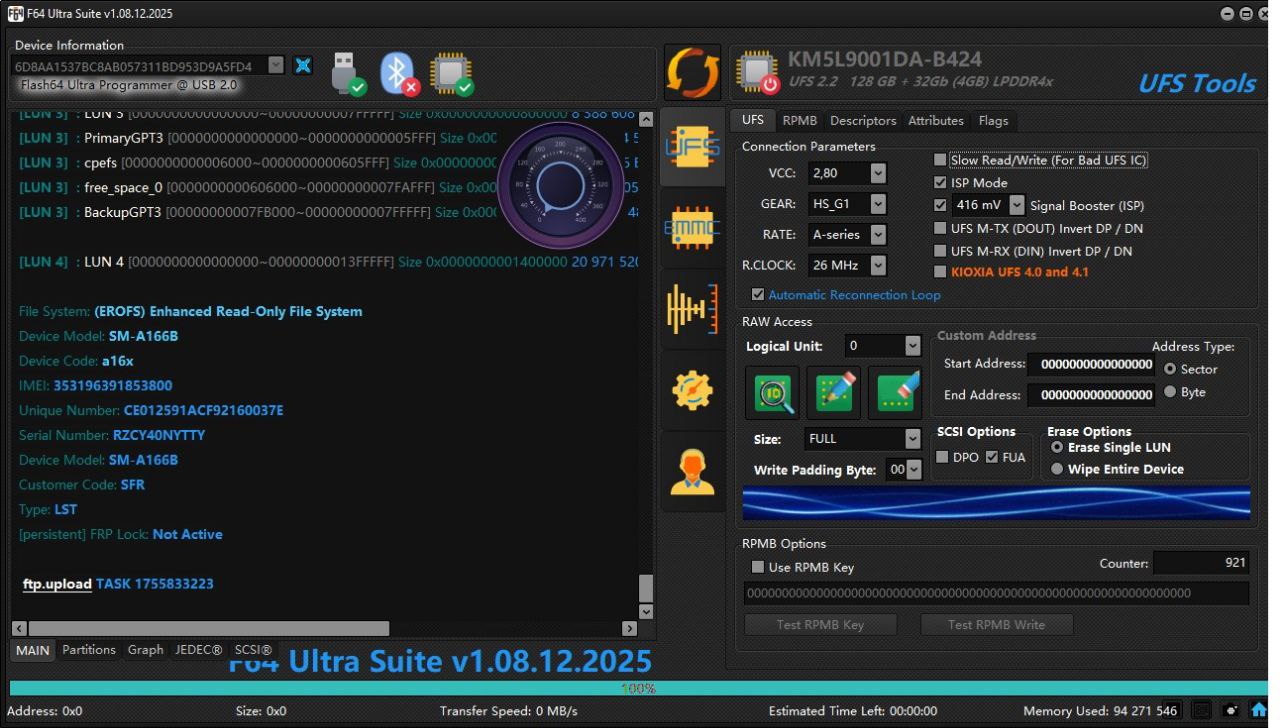Switch to the Descriptors tab

[863, 120]
